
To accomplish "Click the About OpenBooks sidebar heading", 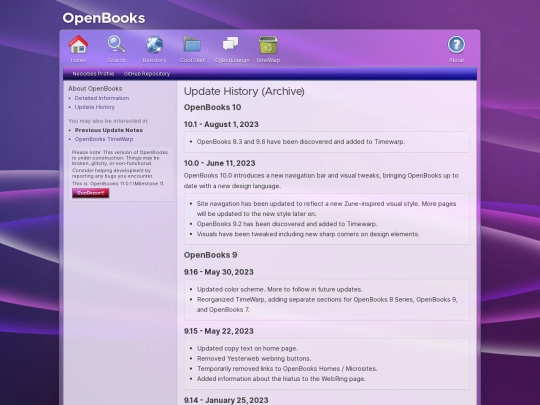I will (x=95, y=89).
